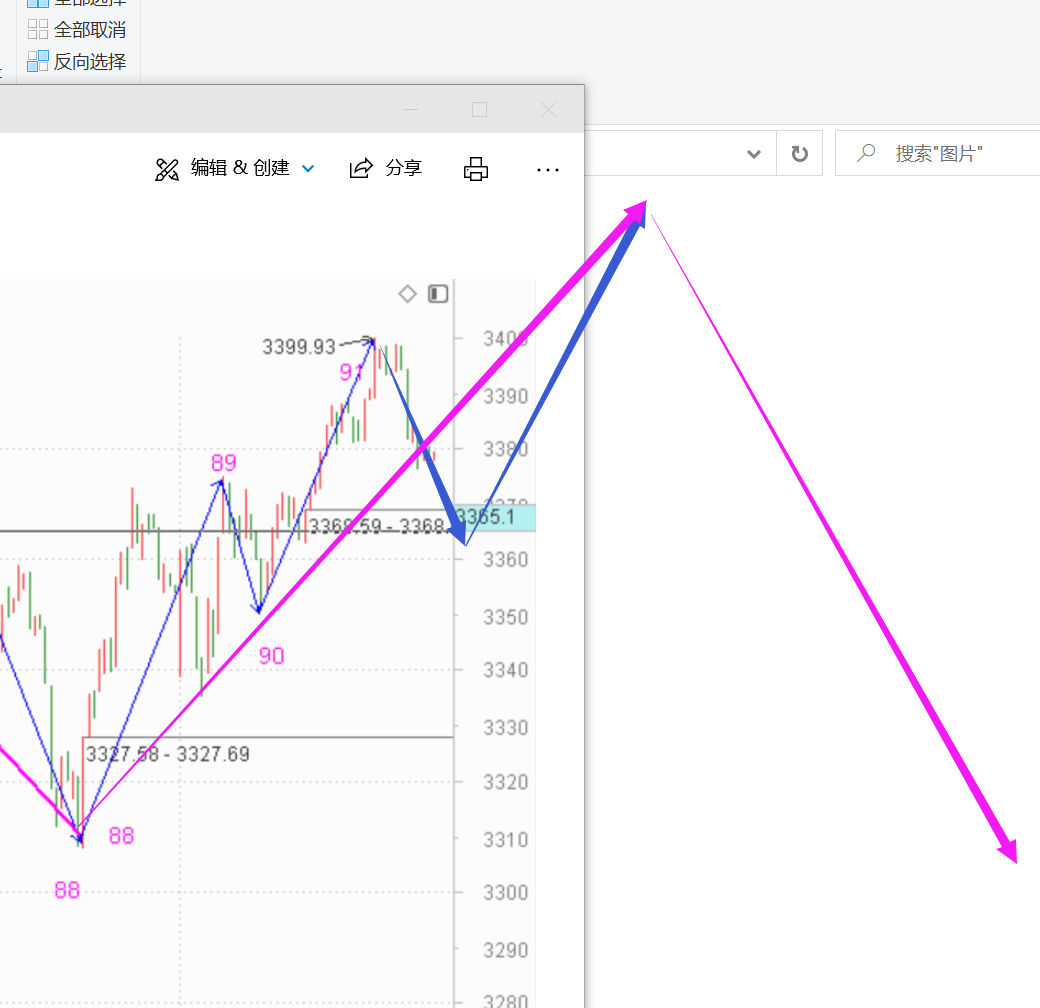Toggle the side panel icon above the price axis
The height and width of the screenshot is (1008, 1040).
tap(438, 293)
